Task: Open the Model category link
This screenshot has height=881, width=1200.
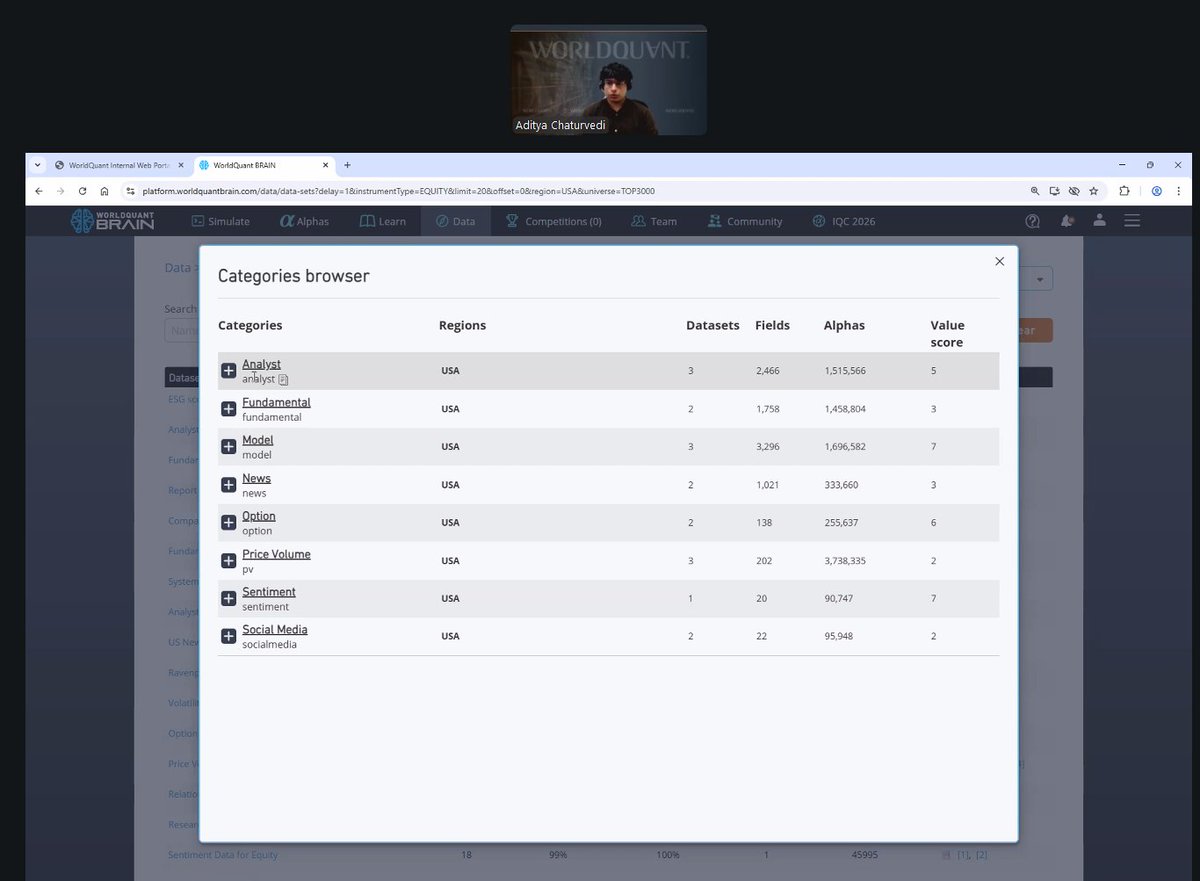Action: click(x=257, y=440)
